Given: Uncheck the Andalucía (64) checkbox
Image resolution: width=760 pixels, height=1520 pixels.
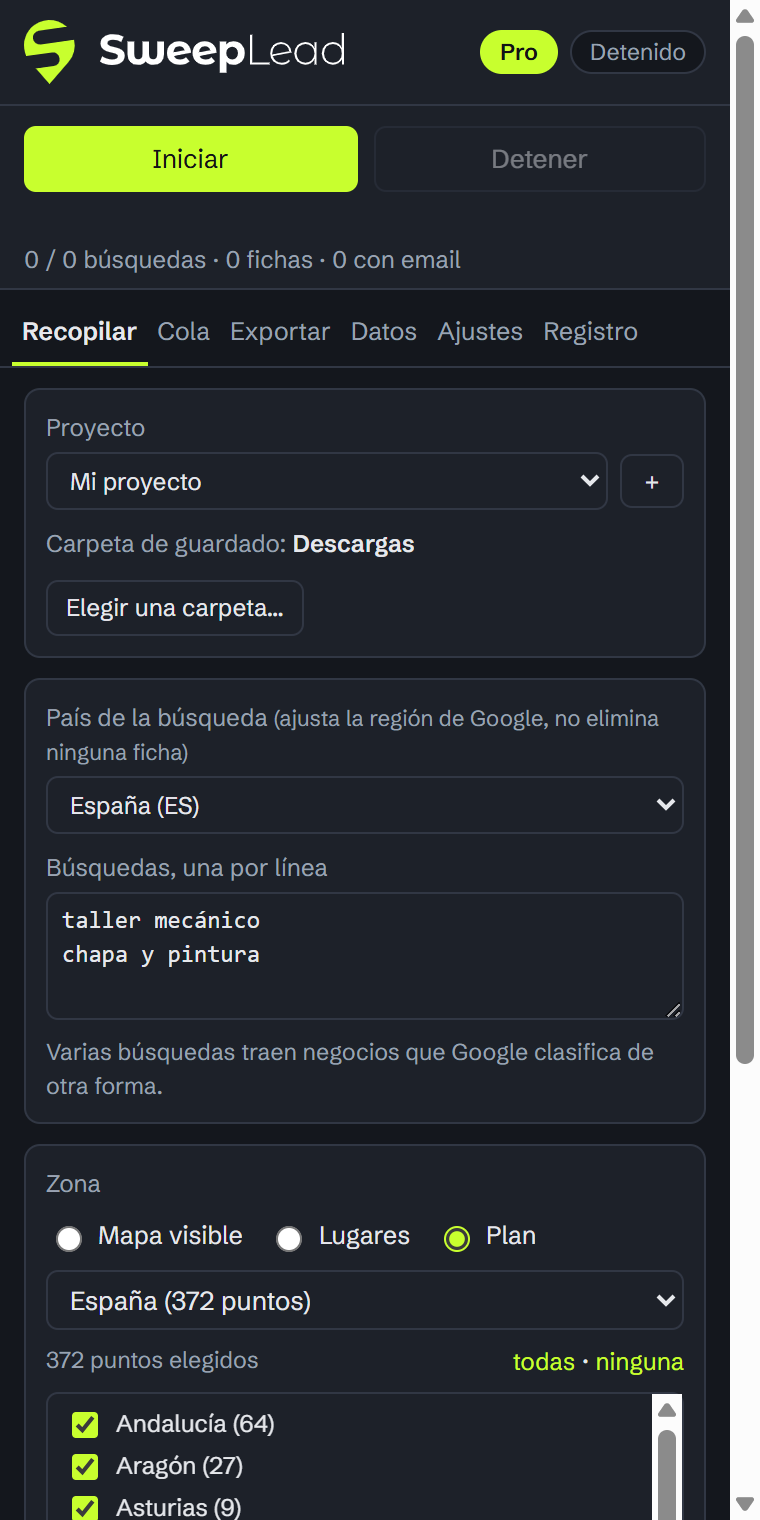Looking at the screenshot, I should (x=85, y=1424).
